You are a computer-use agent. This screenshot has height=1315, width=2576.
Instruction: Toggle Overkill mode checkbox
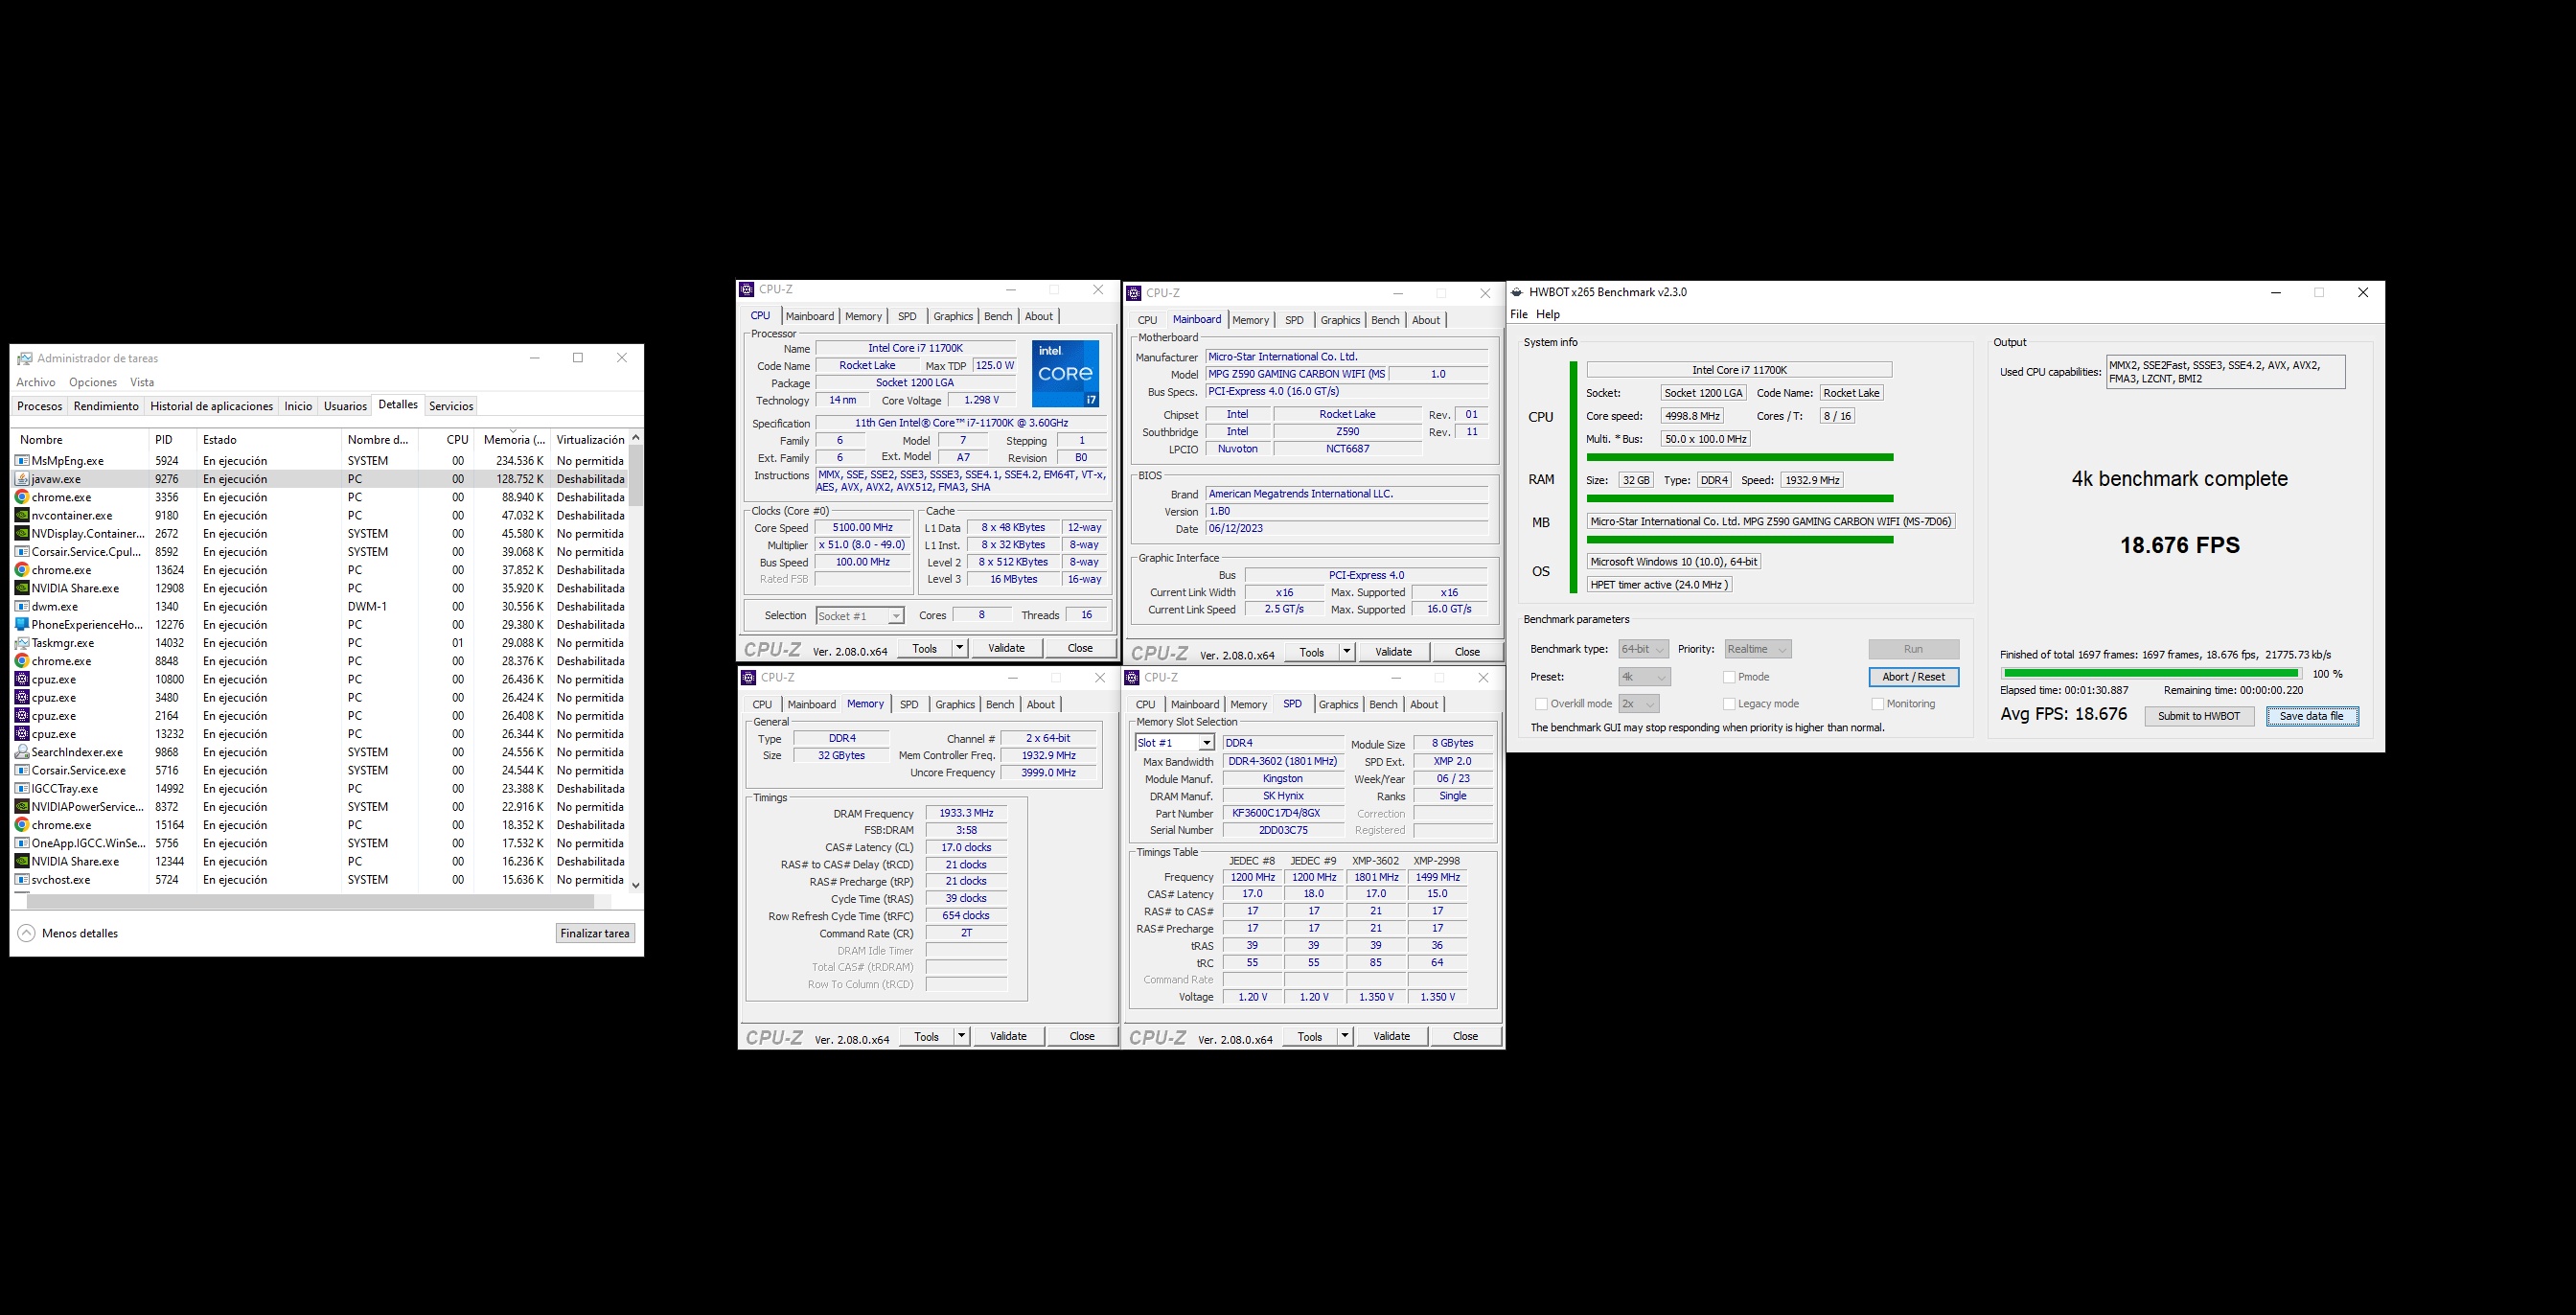coord(1541,704)
